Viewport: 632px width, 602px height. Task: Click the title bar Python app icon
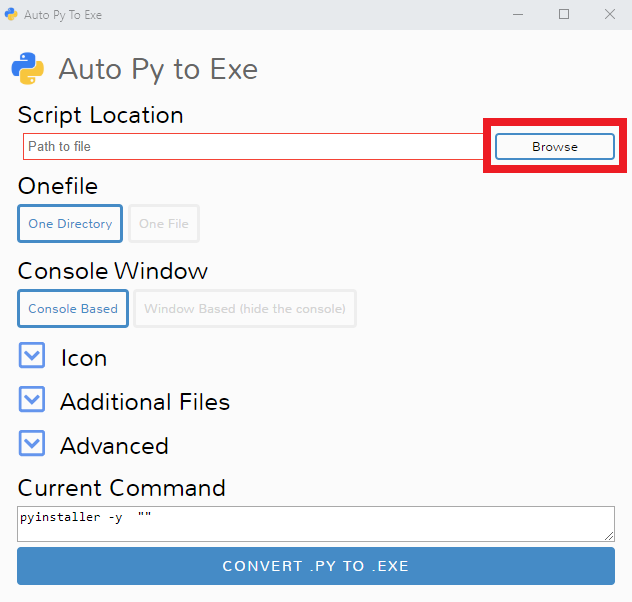[11, 15]
